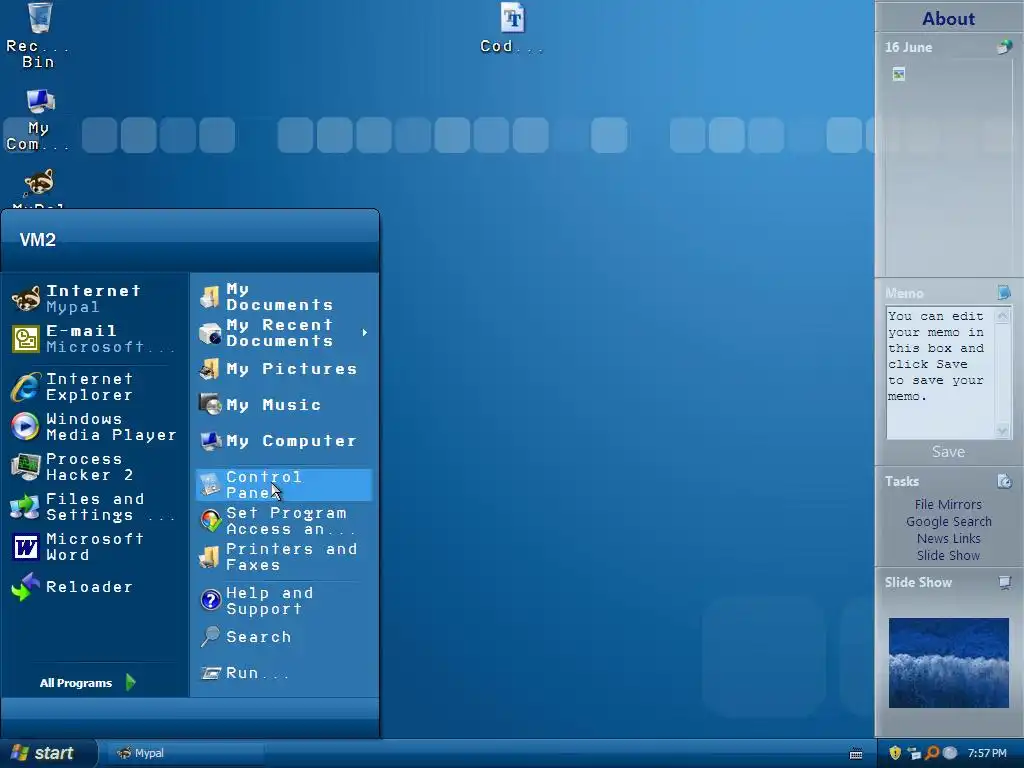Open Recycle Bin desktop icon
This screenshot has width=1024, height=768.
pos(38,34)
